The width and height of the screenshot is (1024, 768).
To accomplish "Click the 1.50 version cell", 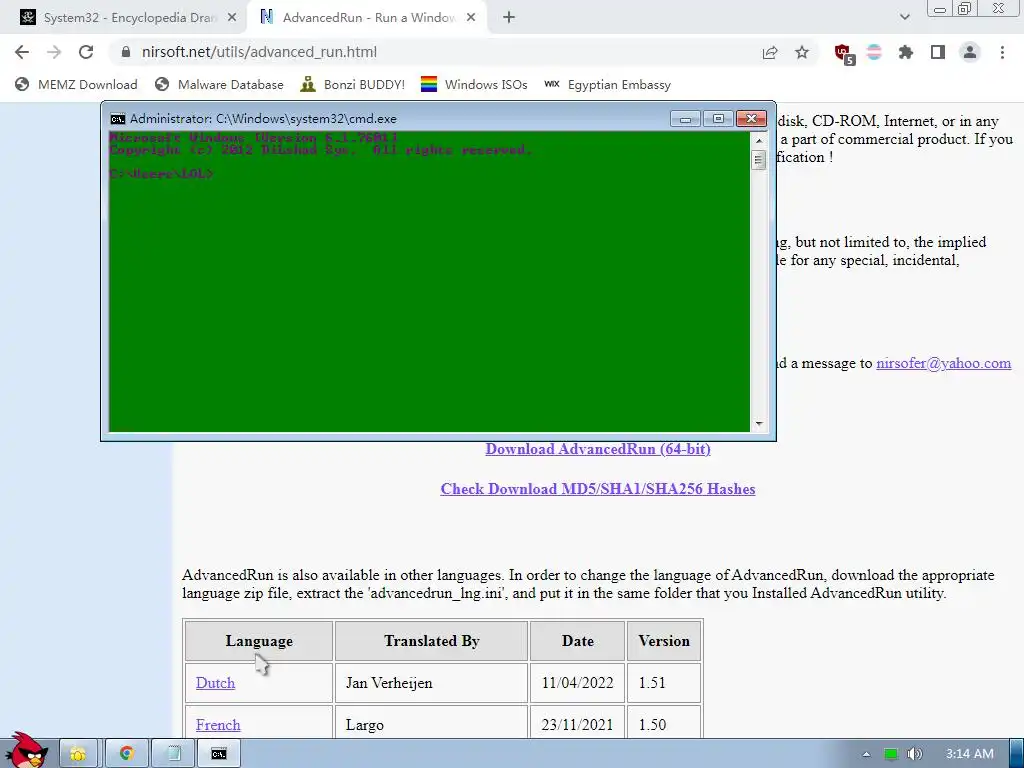I will click(x=664, y=722).
